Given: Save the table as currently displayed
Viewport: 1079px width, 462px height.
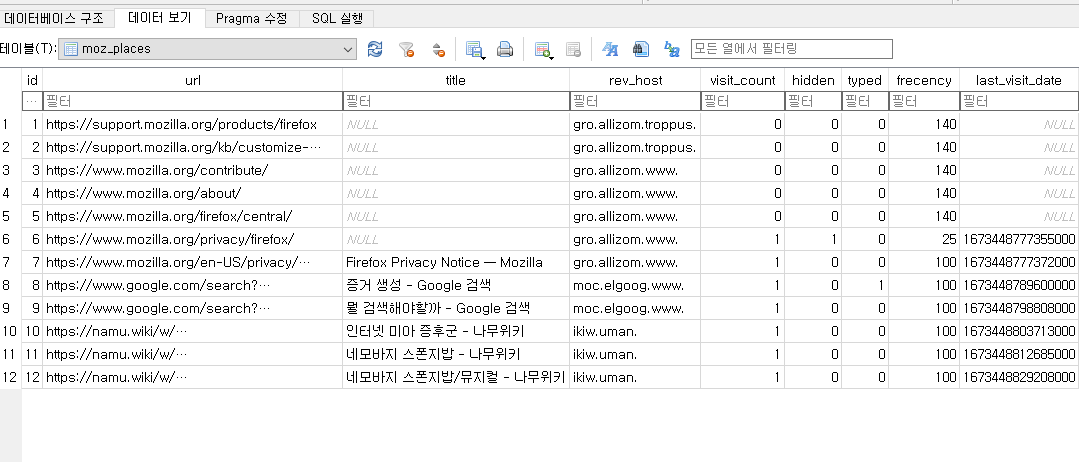Looking at the screenshot, I should (475, 49).
